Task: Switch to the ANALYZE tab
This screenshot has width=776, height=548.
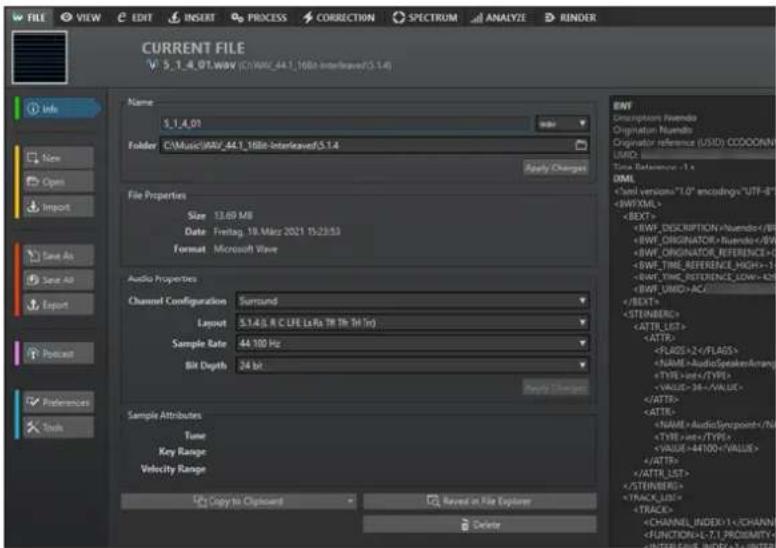Action: tap(498, 18)
